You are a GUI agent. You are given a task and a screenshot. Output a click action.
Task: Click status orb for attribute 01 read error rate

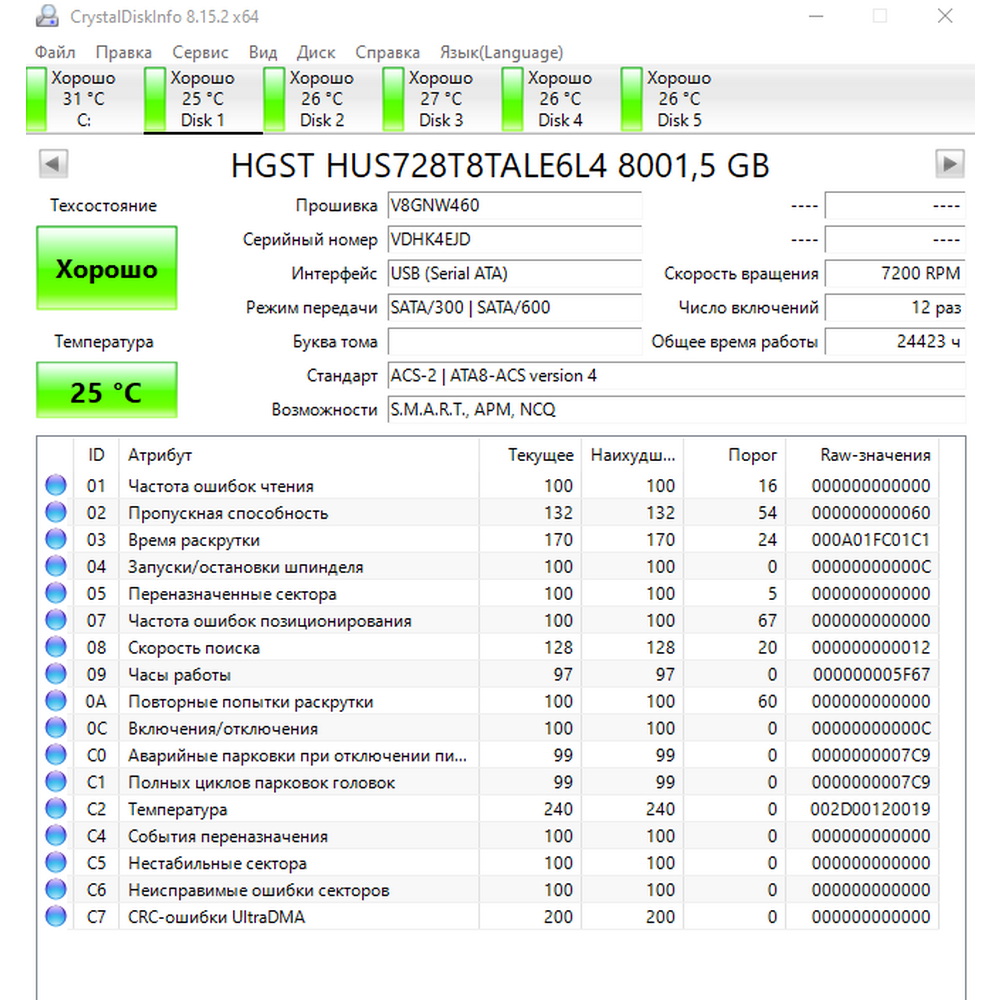(56, 485)
